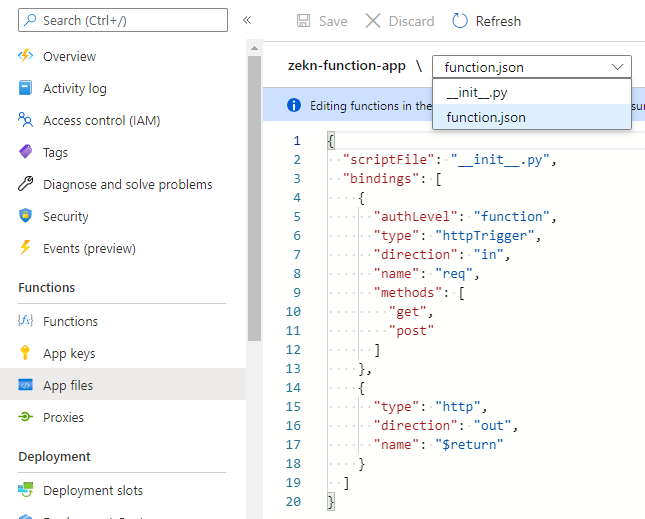645x519 pixels.
Task: Click the sidebar vertical scrollbar
Action: click(255, 200)
